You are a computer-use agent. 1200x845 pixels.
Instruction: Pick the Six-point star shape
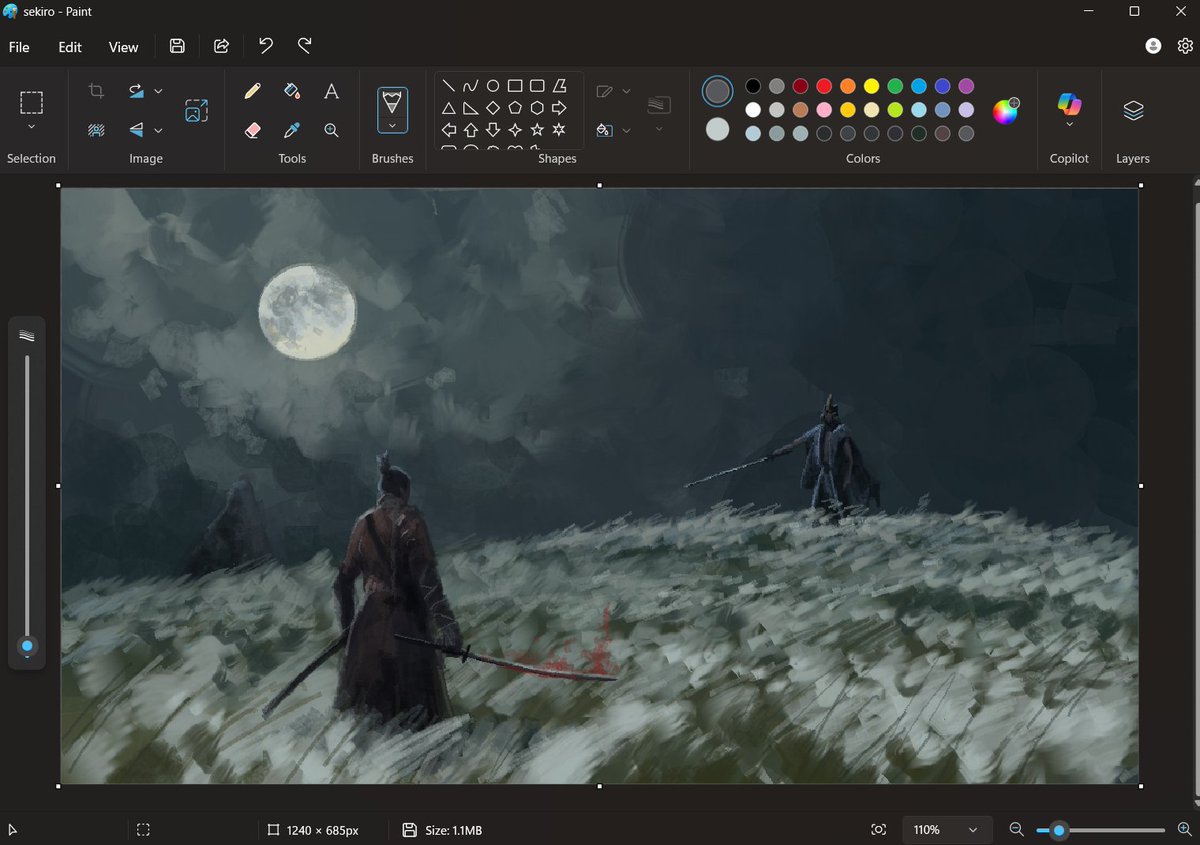[x=559, y=130]
